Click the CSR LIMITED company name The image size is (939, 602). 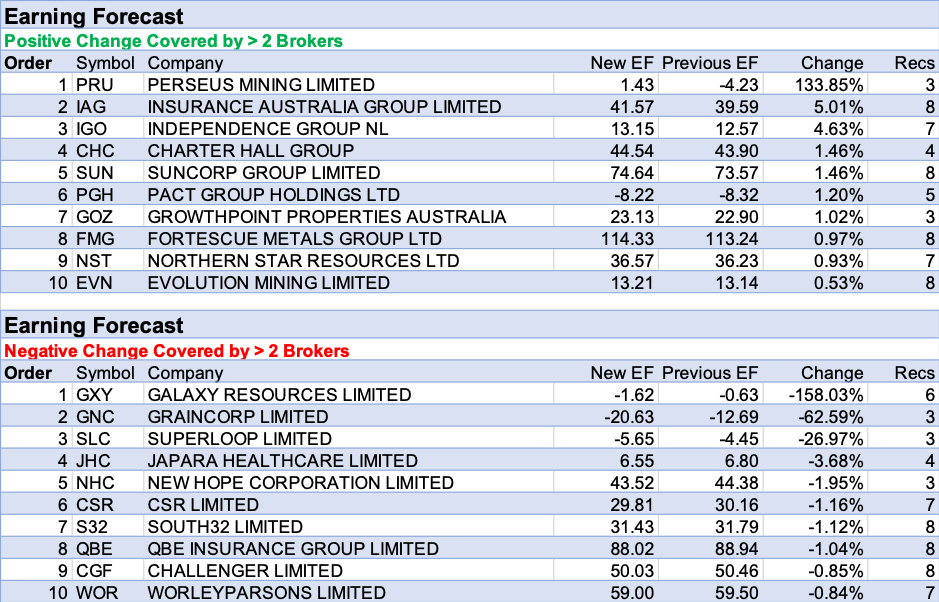pyautogui.click(x=203, y=505)
